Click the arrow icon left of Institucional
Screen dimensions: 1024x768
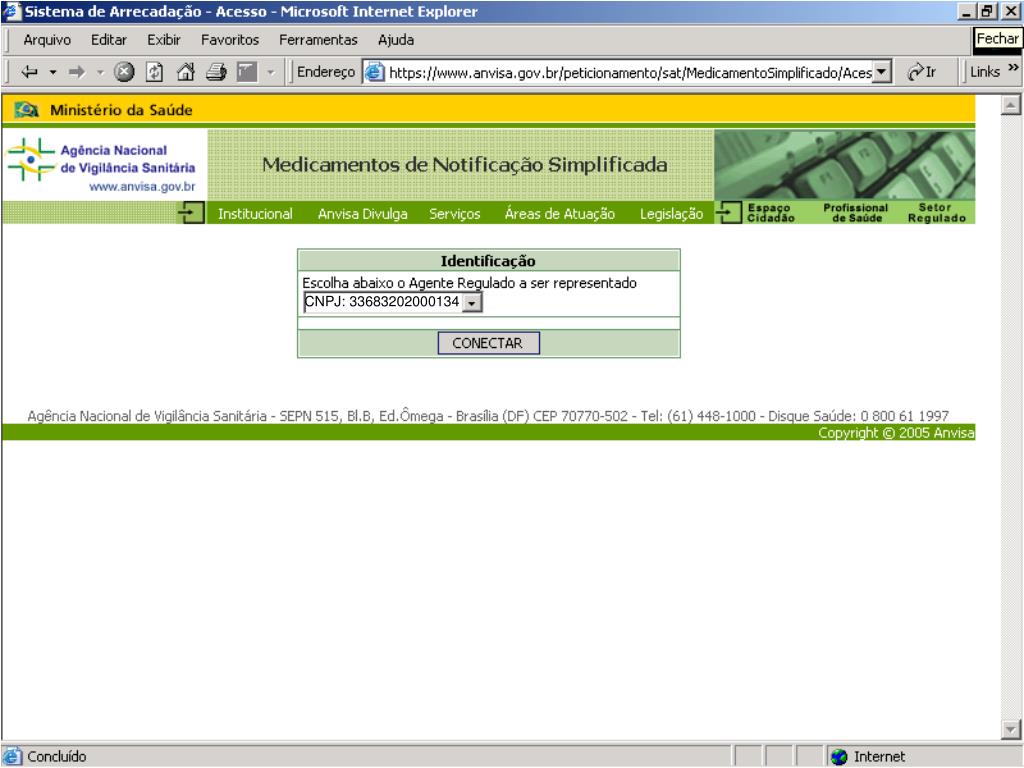click(191, 213)
